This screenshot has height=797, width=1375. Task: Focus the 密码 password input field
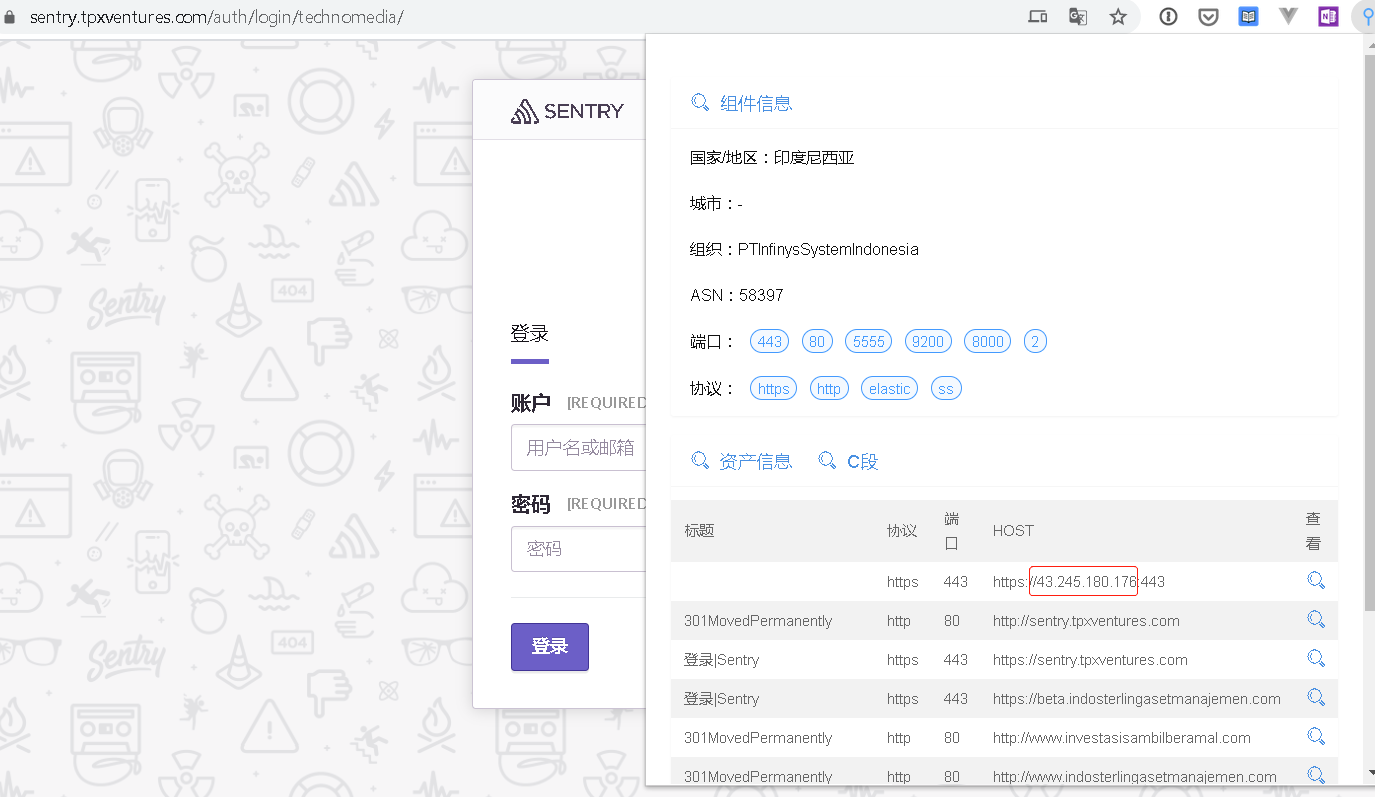pos(579,549)
